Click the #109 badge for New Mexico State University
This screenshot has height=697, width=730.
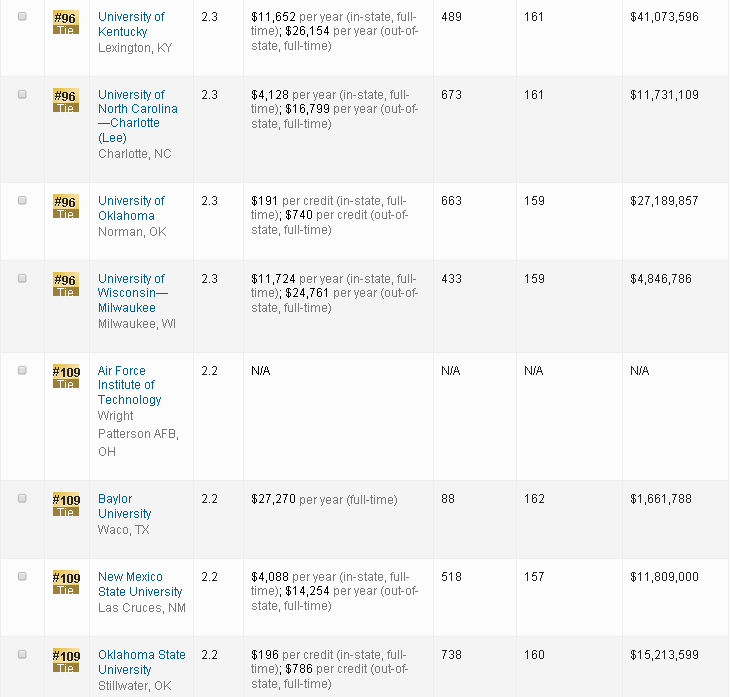(65, 583)
